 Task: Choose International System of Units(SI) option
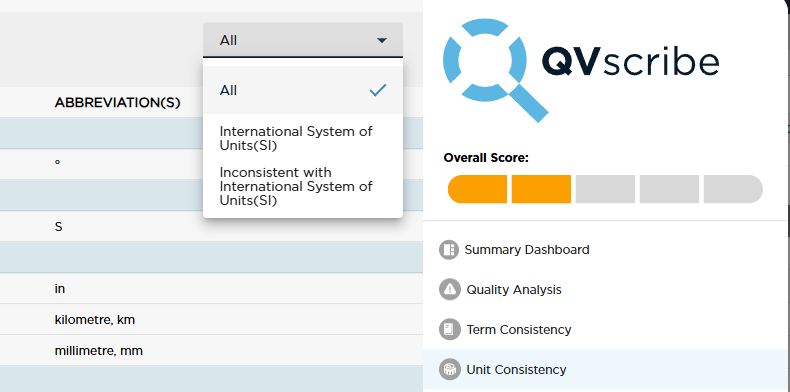coord(303,139)
